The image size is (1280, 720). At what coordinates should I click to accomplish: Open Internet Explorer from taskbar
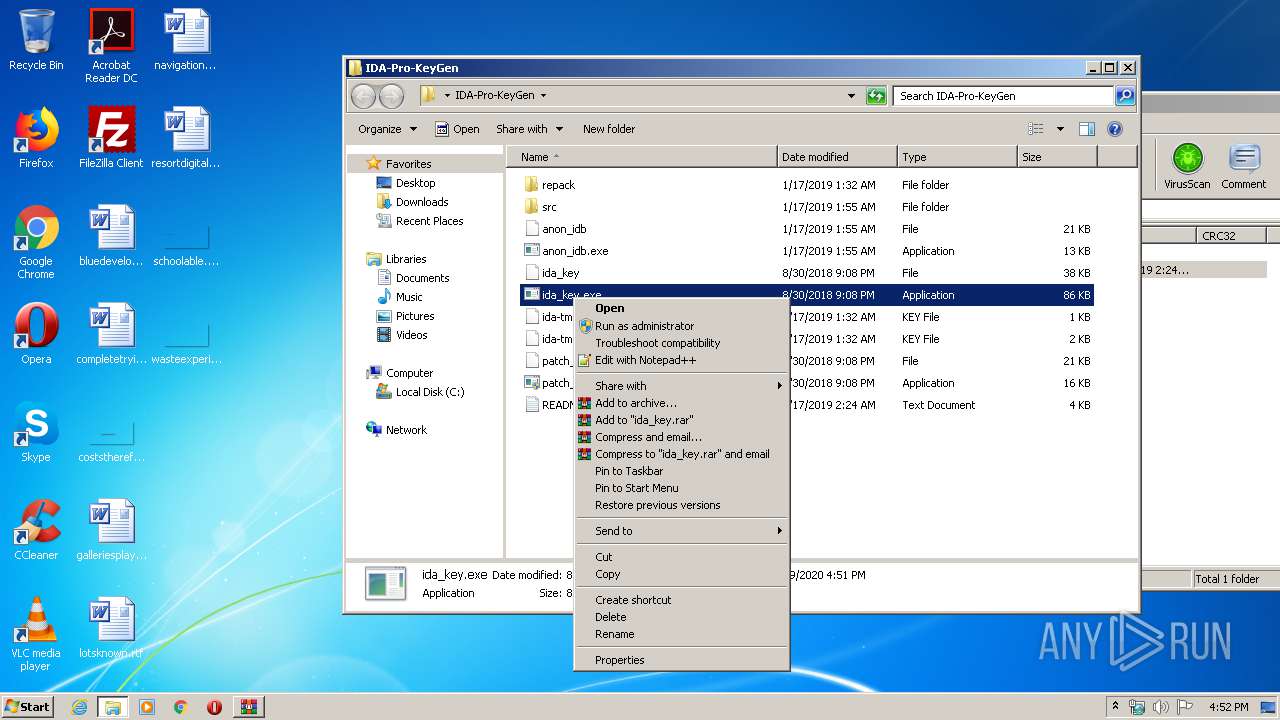pos(79,707)
